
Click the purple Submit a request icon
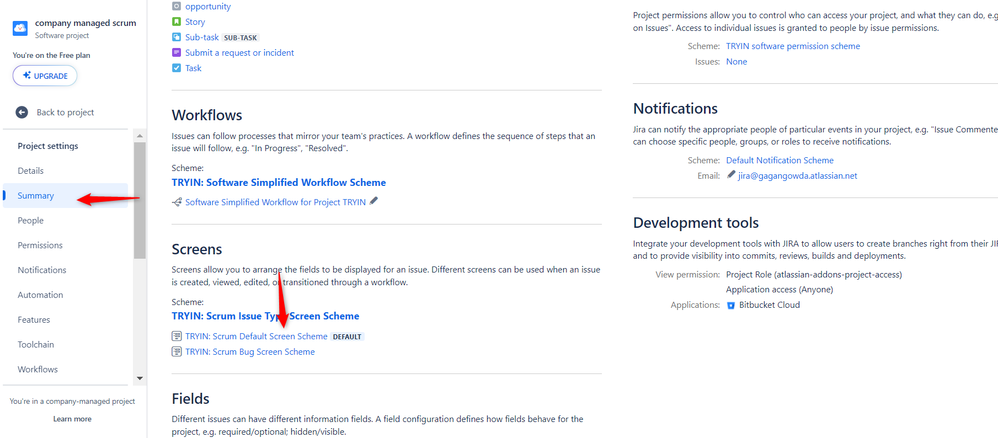point(176,52)
